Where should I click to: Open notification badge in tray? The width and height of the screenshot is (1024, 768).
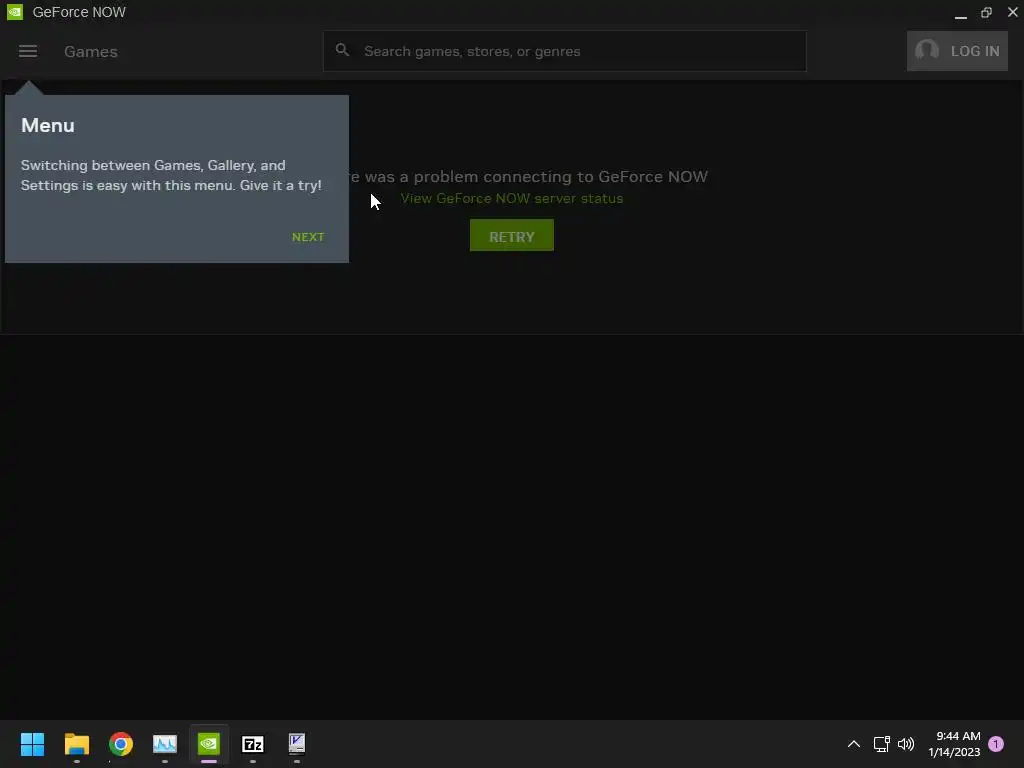pos(996,744)
